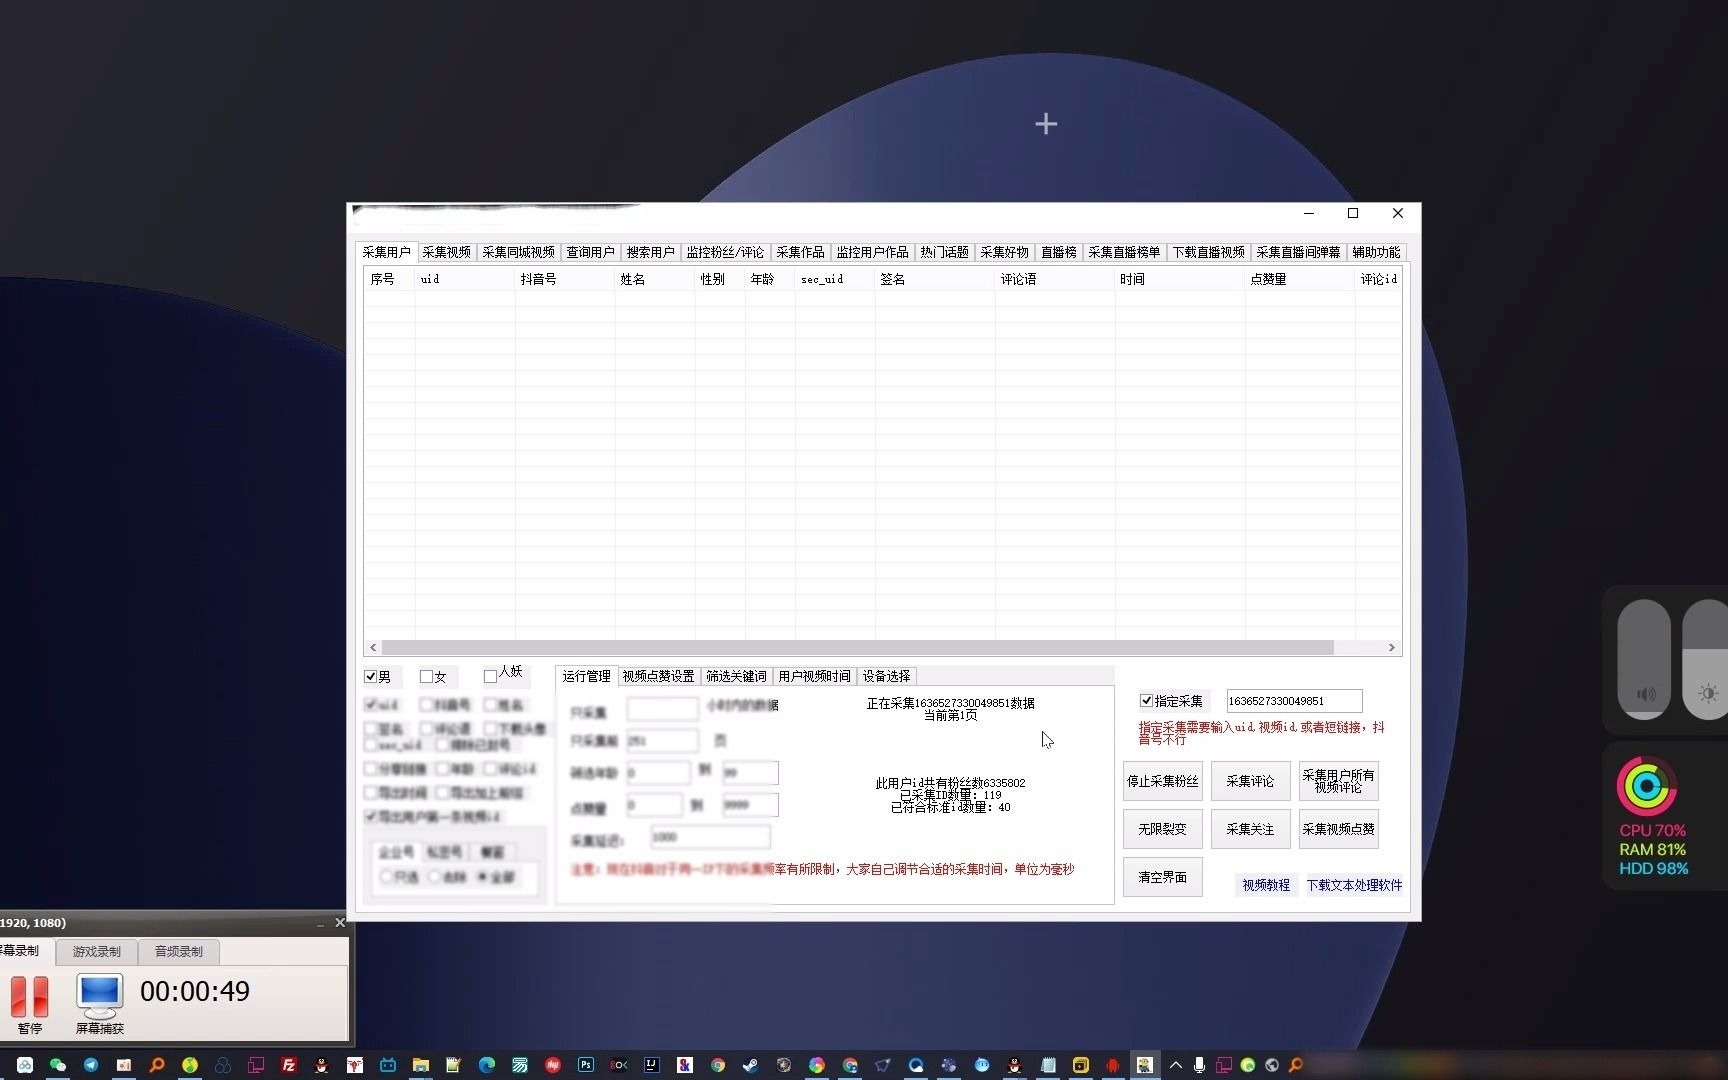Click the table's left scroll arrow
Image resolution: width=1728 pixels, height=1080 pixels.
click(373, 648)
